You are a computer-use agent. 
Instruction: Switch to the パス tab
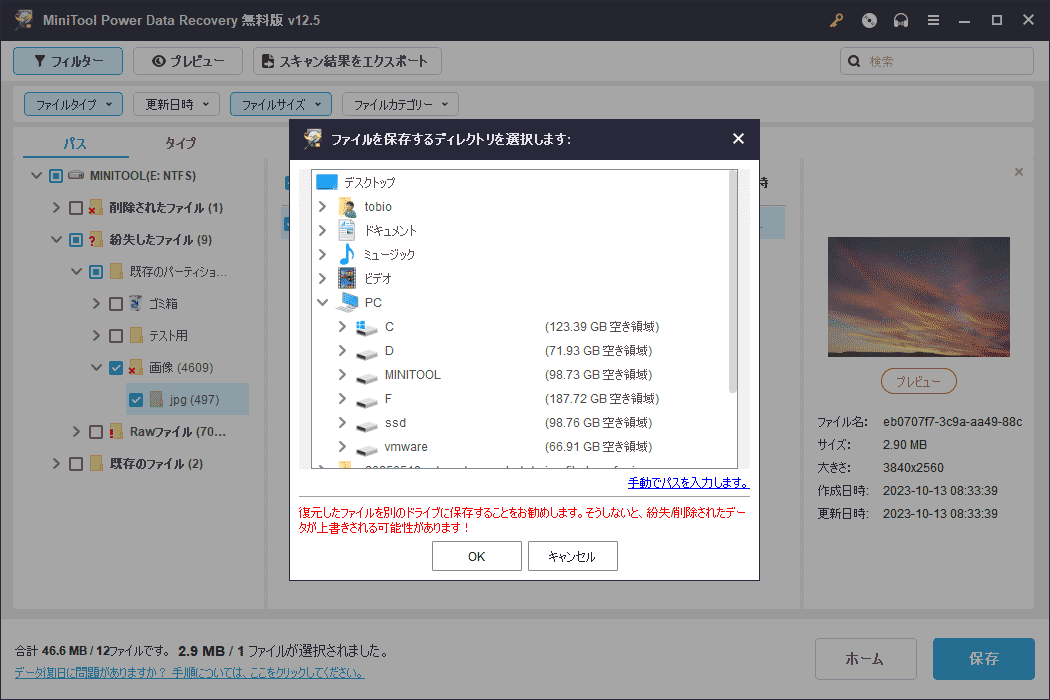coord(75,143)
